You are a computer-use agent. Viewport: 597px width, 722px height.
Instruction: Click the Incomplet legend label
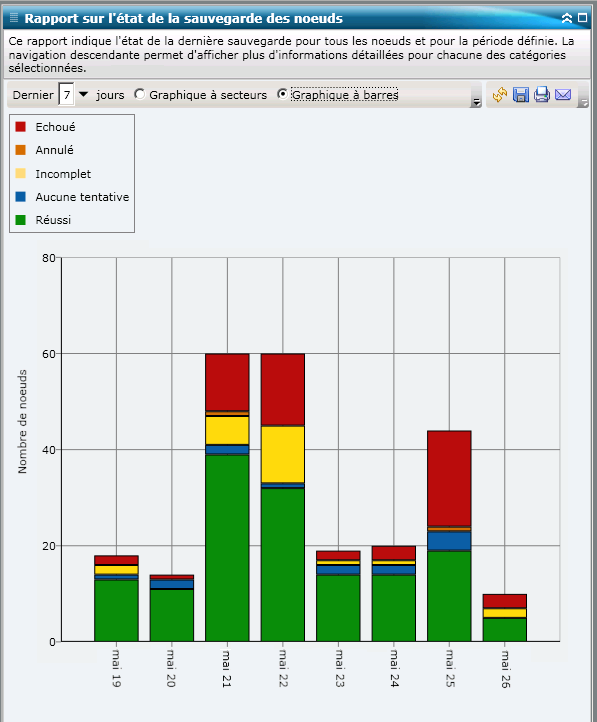[x=63, y=174]
